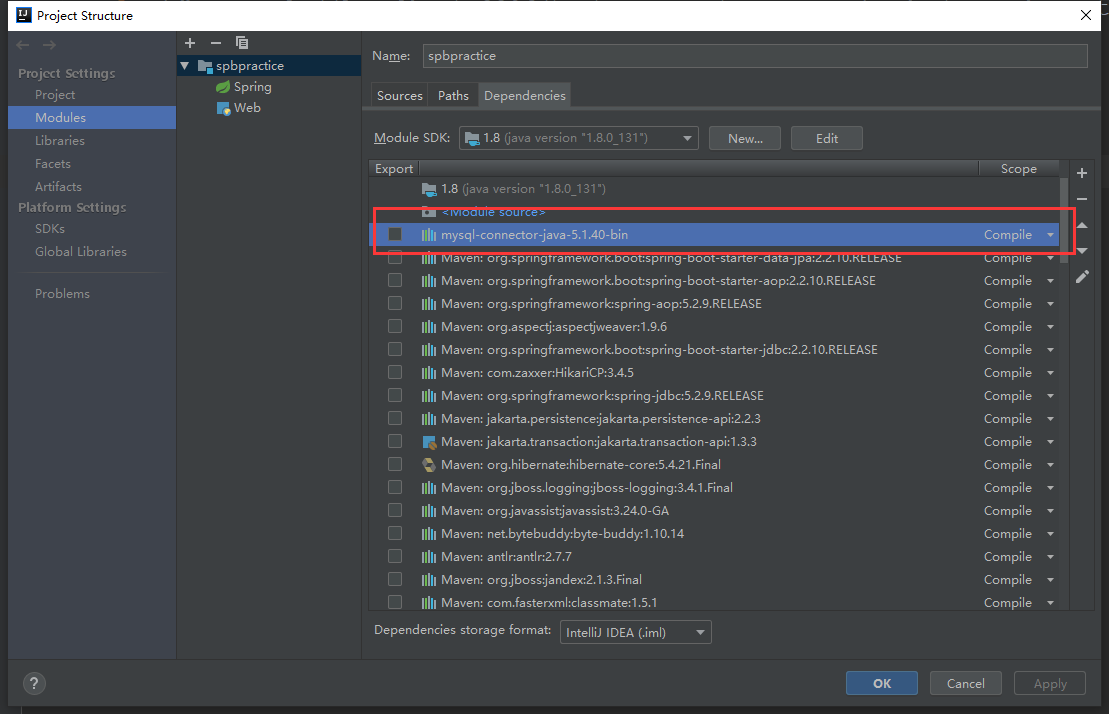The height and width of the screenshot is (714, 1109).
Task: Click the OK button
Action: pos(882,684)
